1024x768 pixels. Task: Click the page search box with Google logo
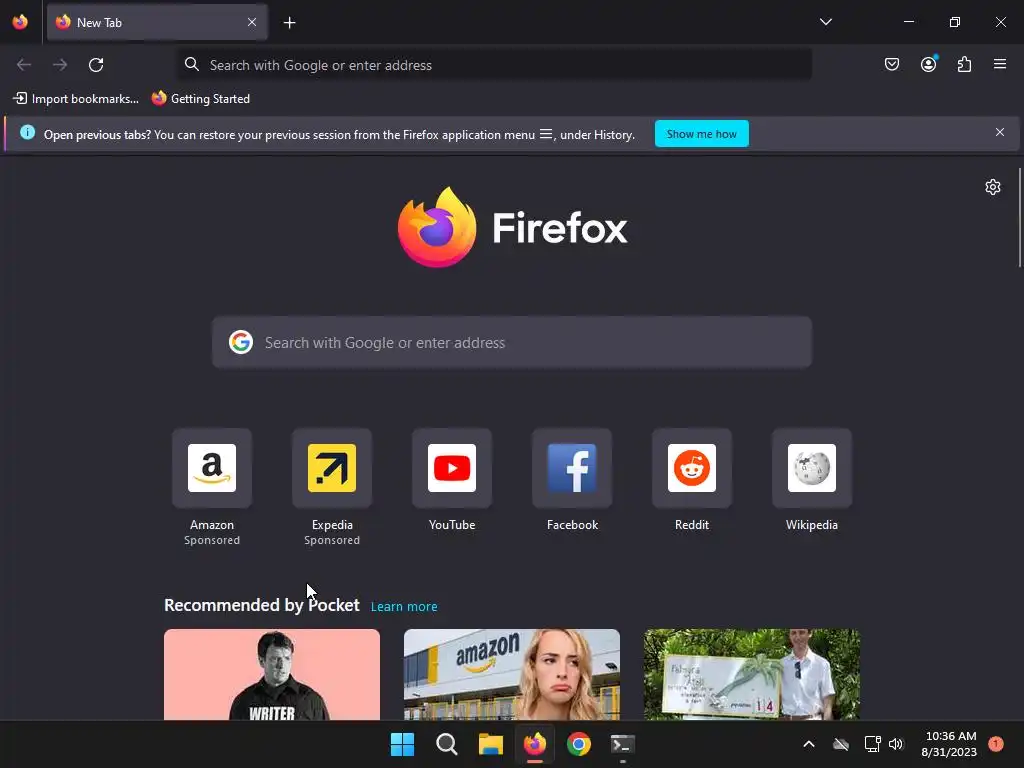click(512, 343)
